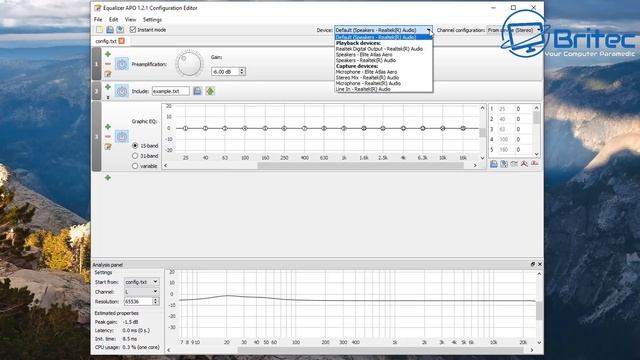The image size is (640, 360).
Task: Click the 25 Hz band point on the EQ graph
Action: [x=185, y=128]
